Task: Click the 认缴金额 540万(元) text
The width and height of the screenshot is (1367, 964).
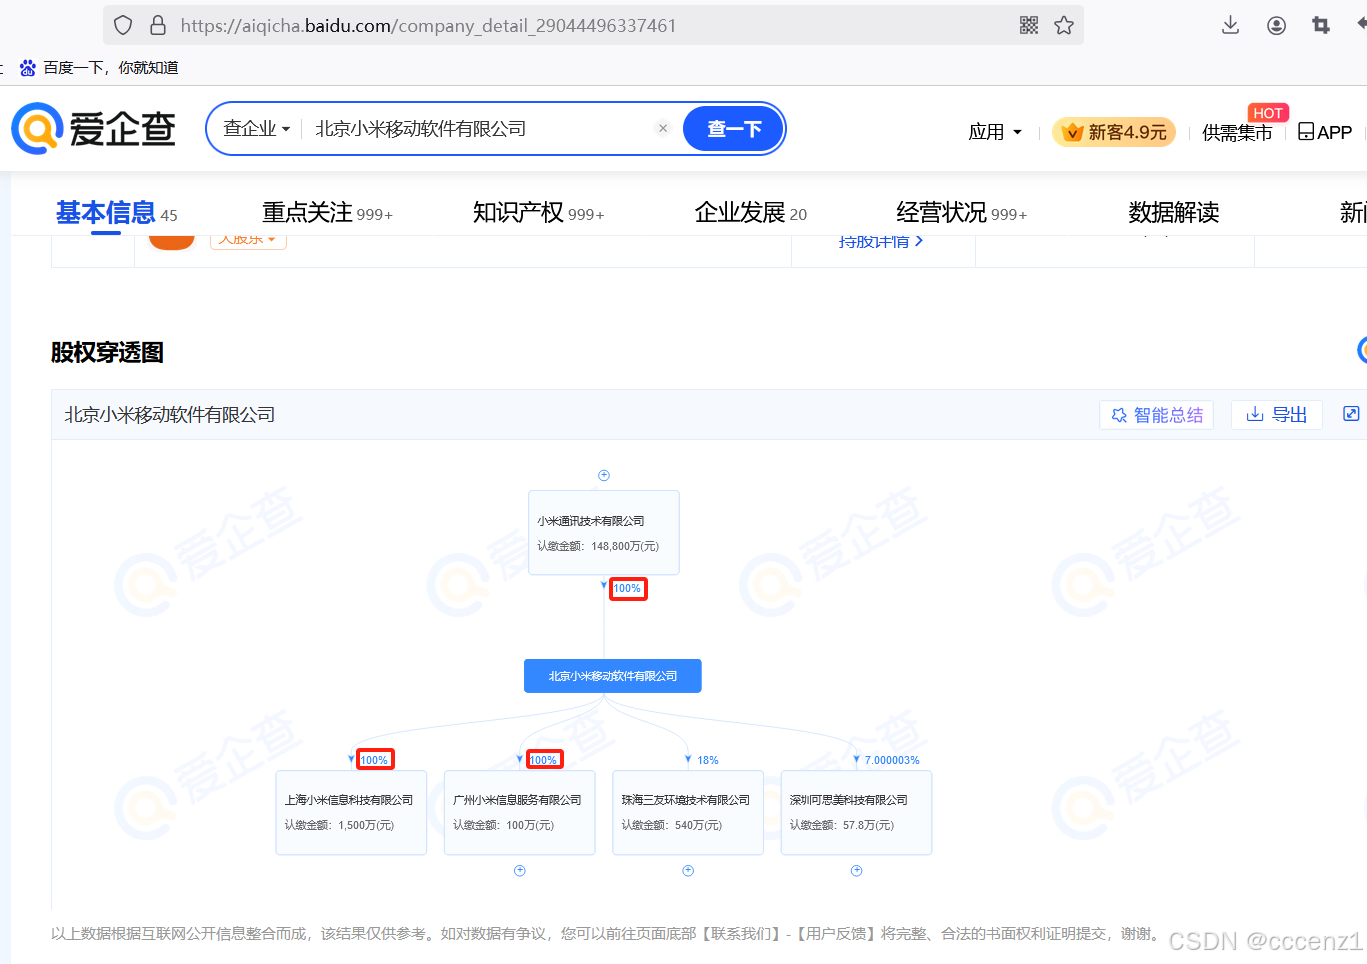Action: click(x=672, y=825)
